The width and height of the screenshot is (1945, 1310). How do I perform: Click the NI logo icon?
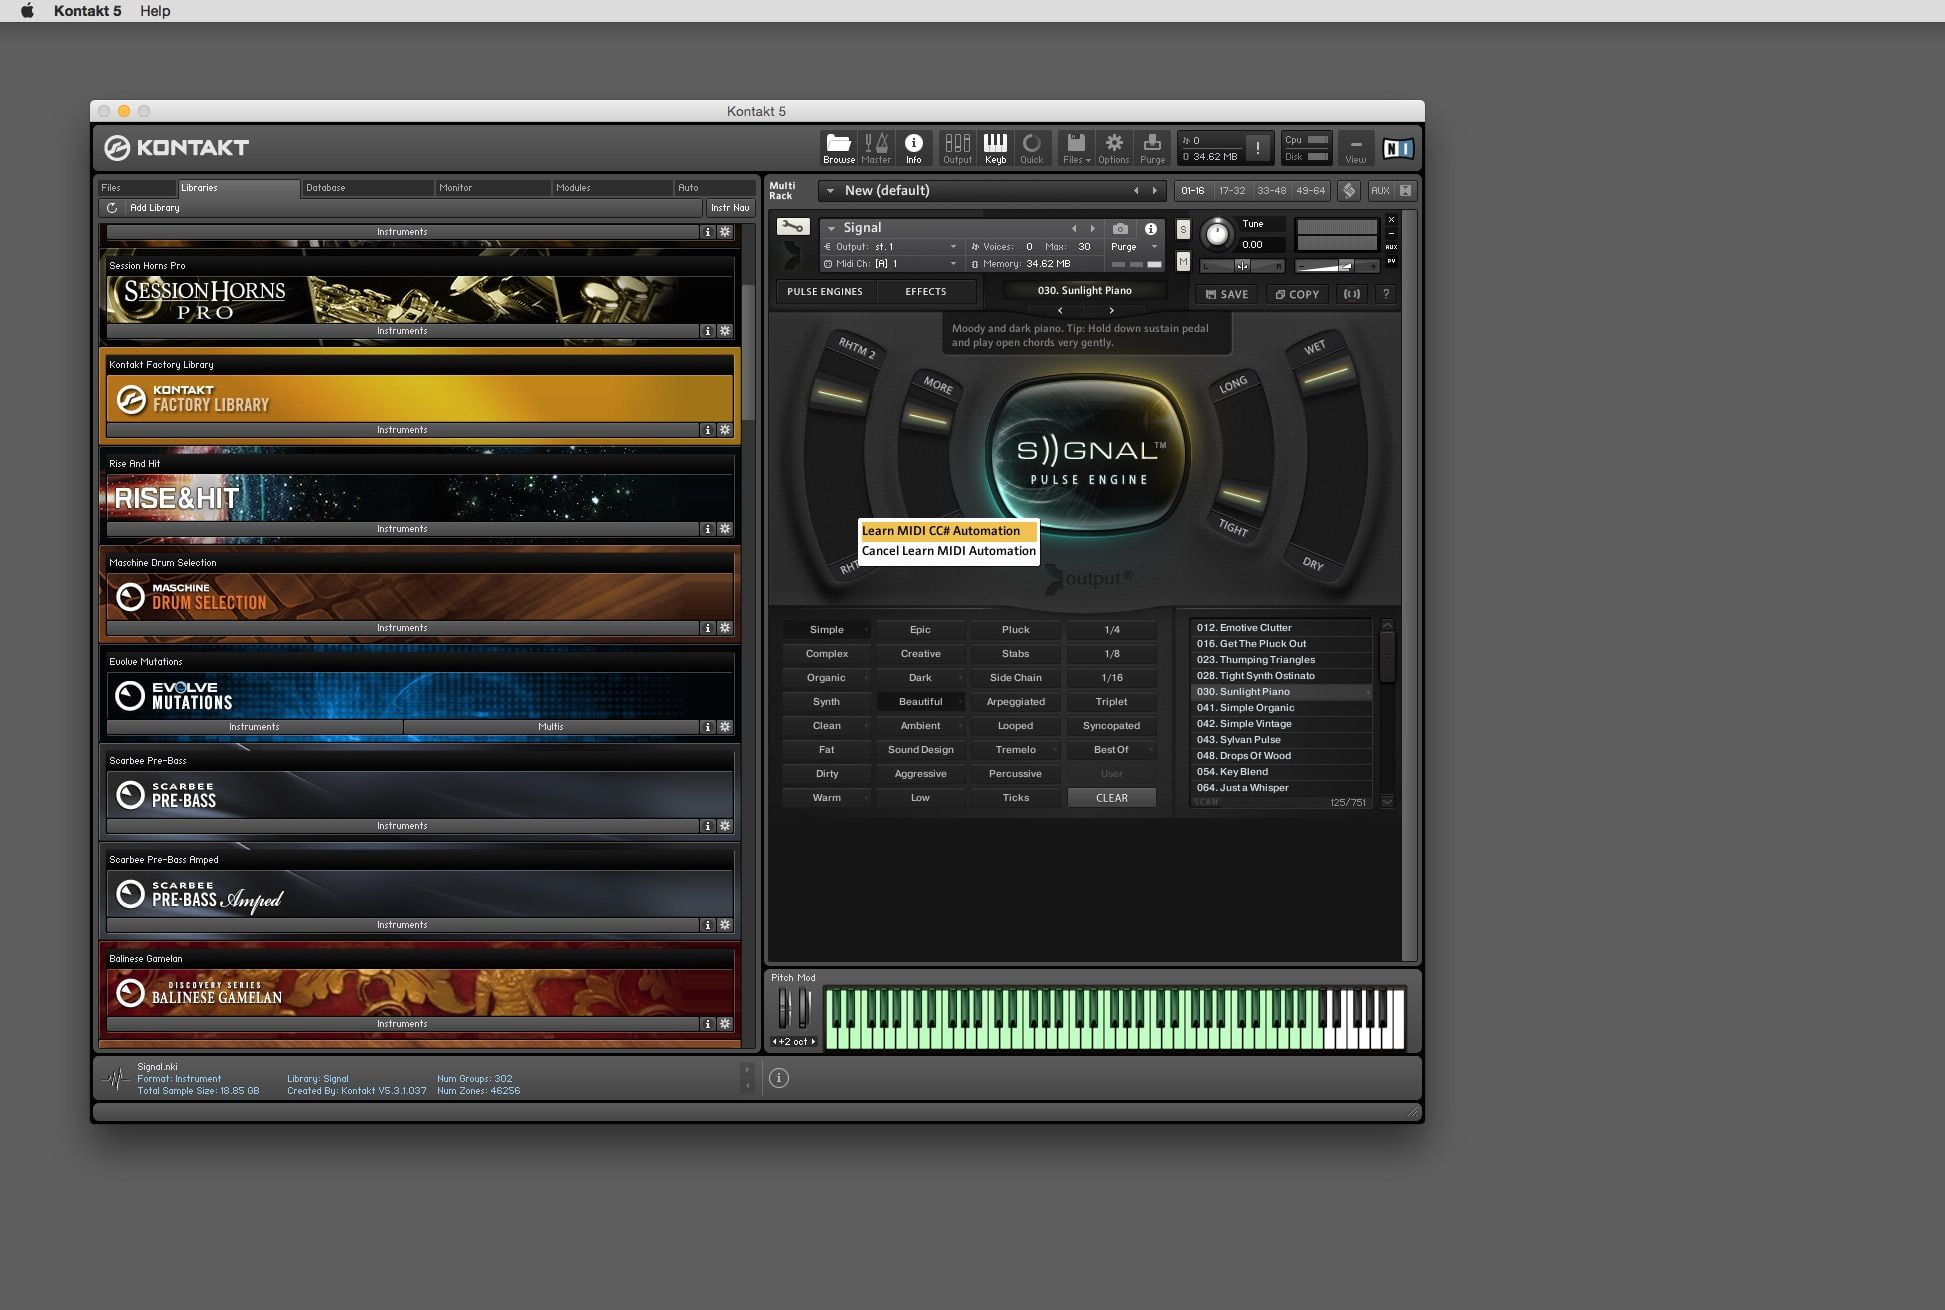[1397, 149]
